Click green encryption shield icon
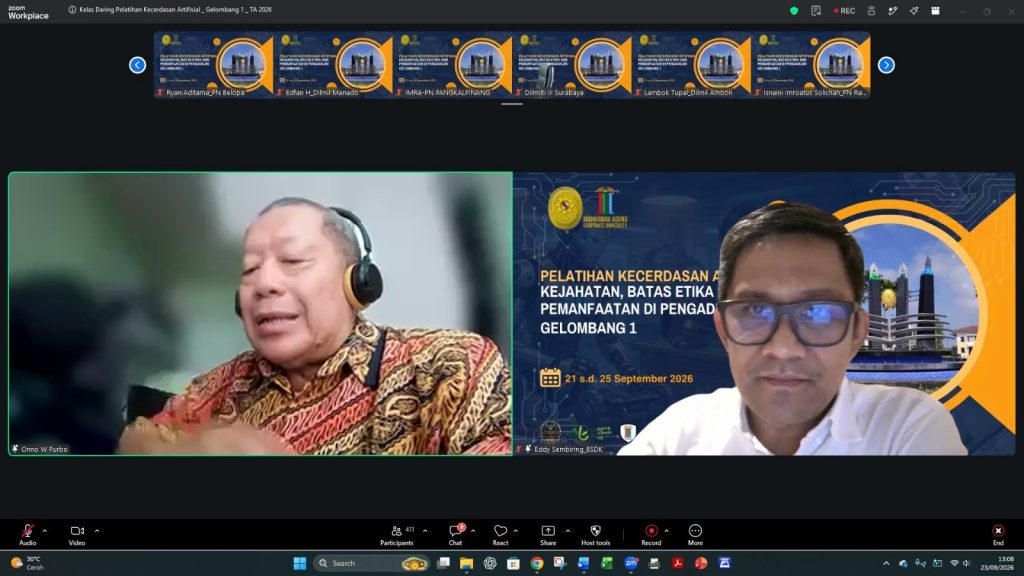Screen dimensions: 1024x576 click(x=794, y=10)
